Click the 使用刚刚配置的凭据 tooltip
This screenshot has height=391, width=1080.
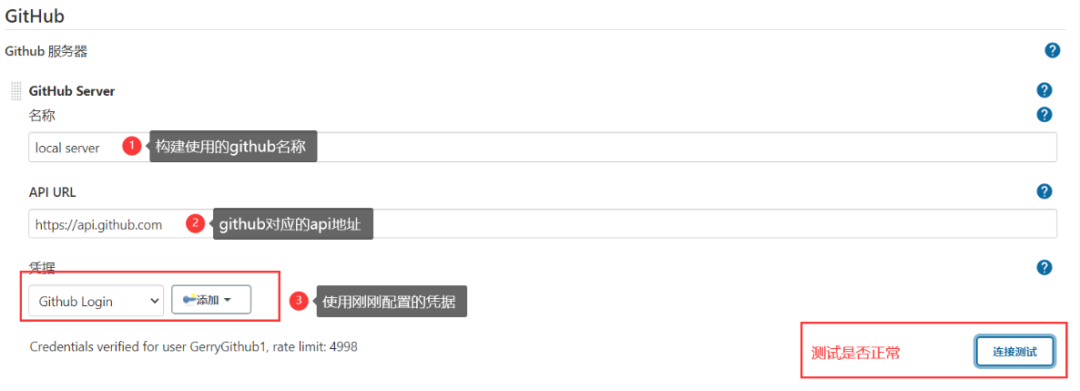click(x=391, y=301)
